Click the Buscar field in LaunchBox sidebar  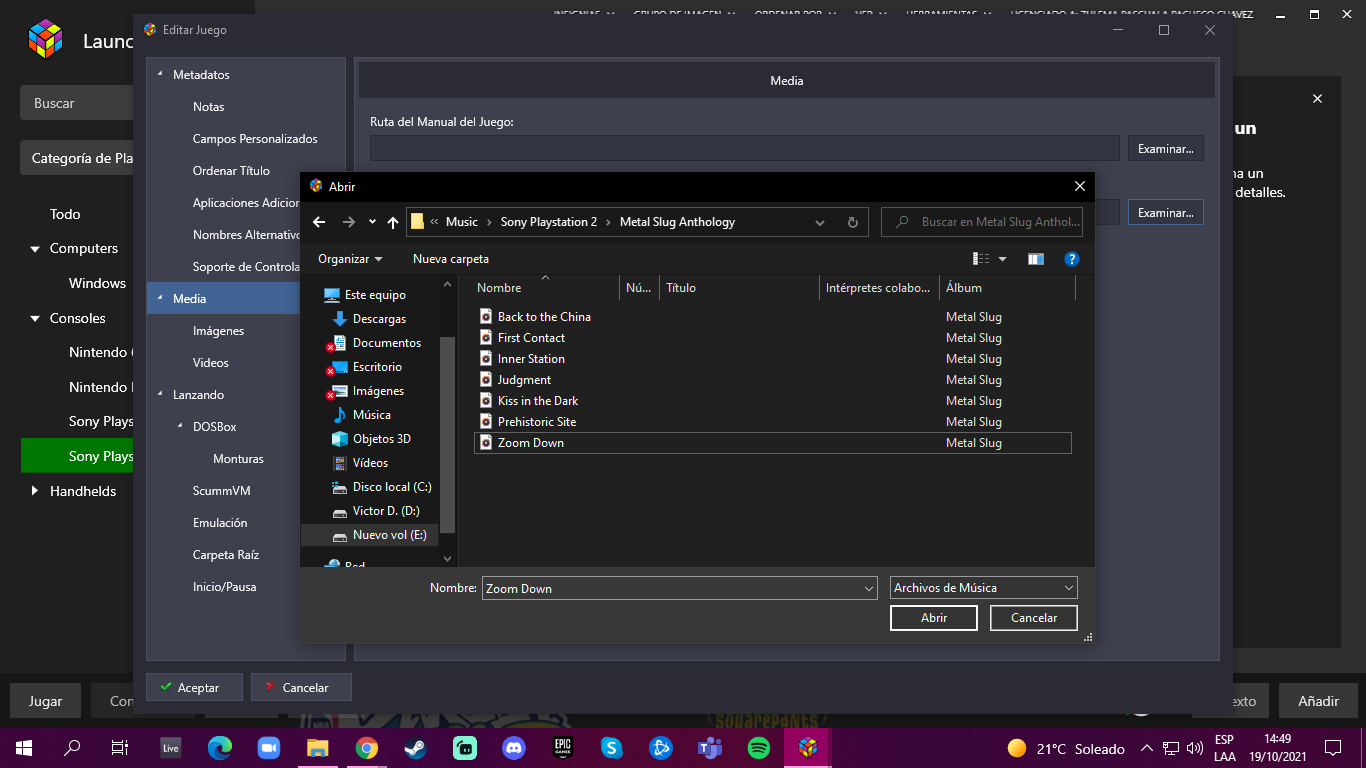77,103
